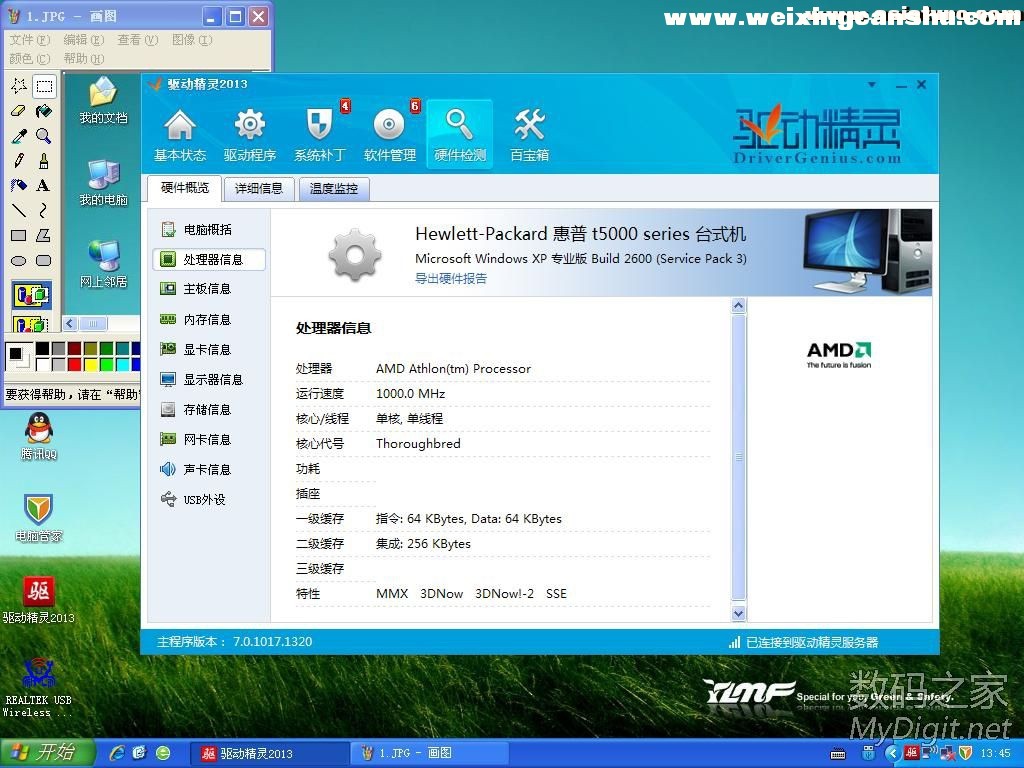
Task: Open the 驱动程序 gear section
Action: tap(249, 134)
